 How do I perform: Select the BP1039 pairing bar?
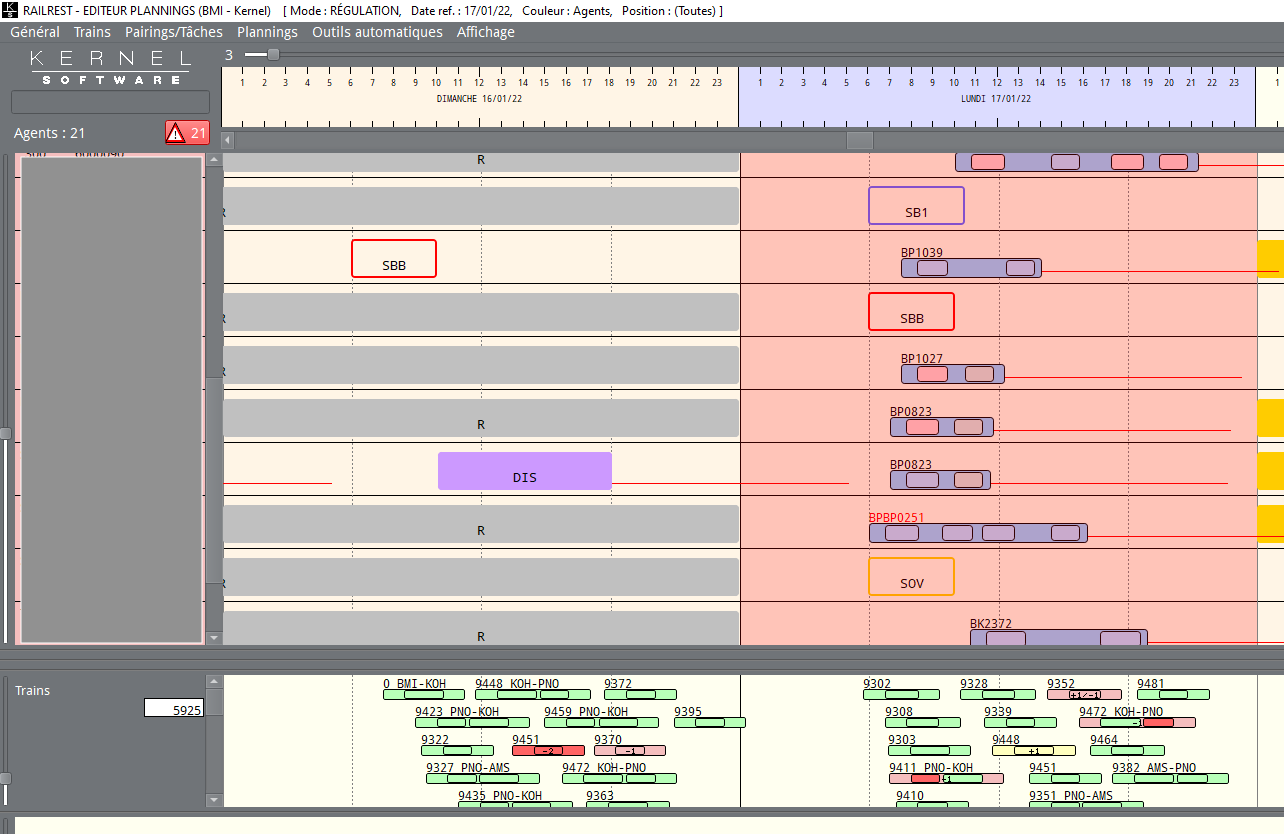(x=970, y=268)
